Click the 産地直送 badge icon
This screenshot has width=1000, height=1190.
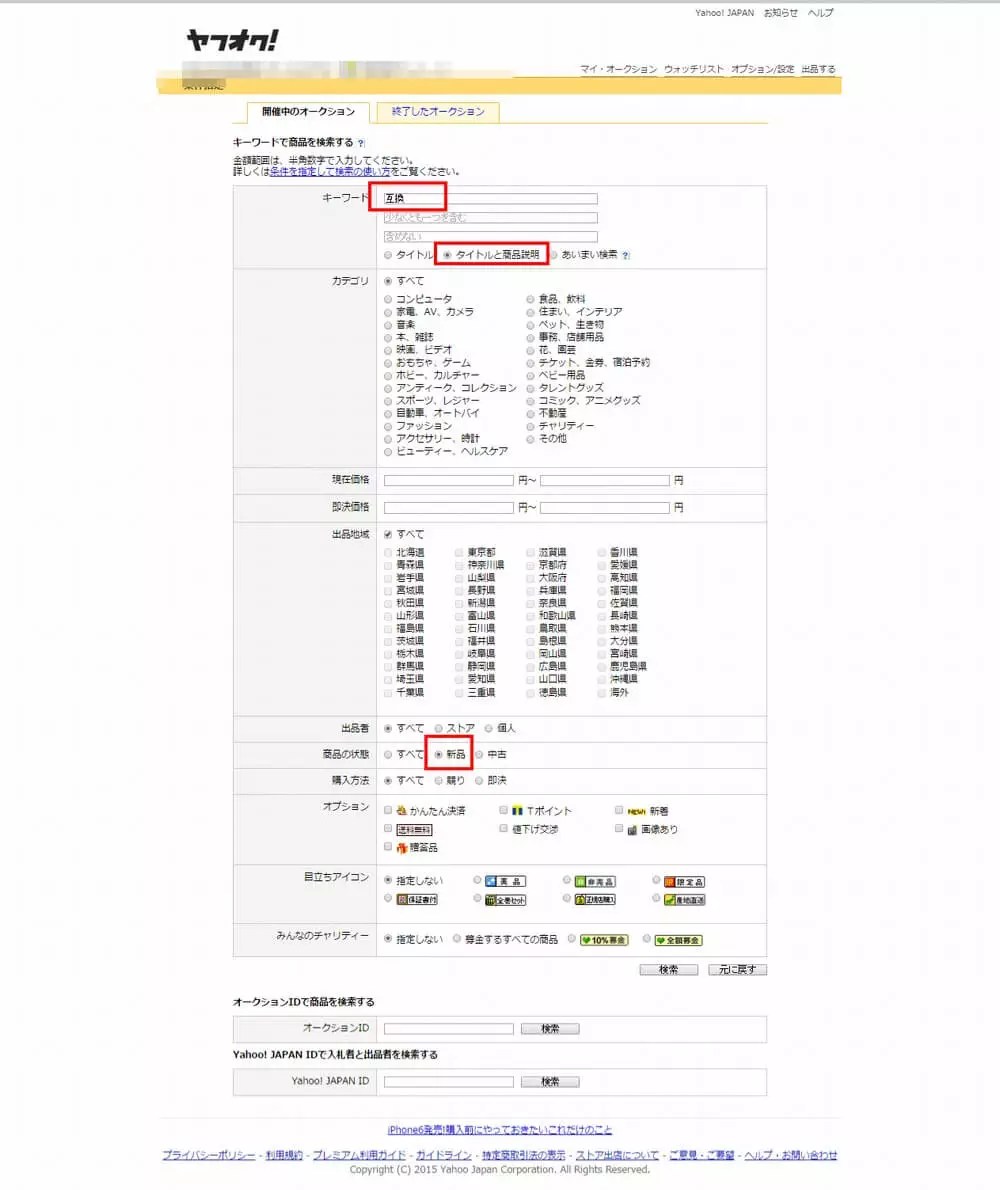click(684, 899)
